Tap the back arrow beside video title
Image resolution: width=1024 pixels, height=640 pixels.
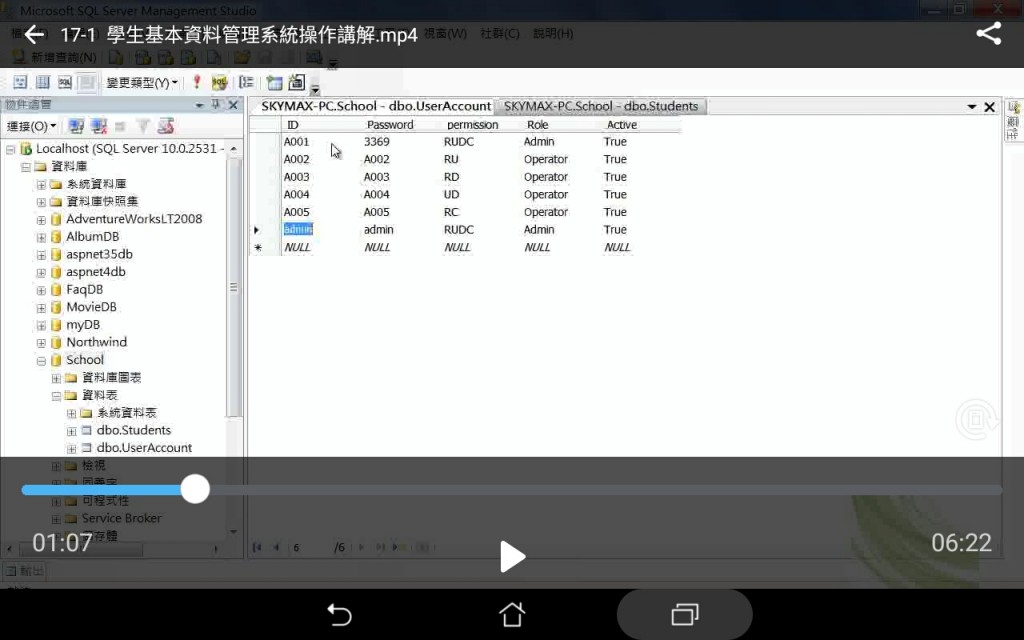(x=34, y=35)
